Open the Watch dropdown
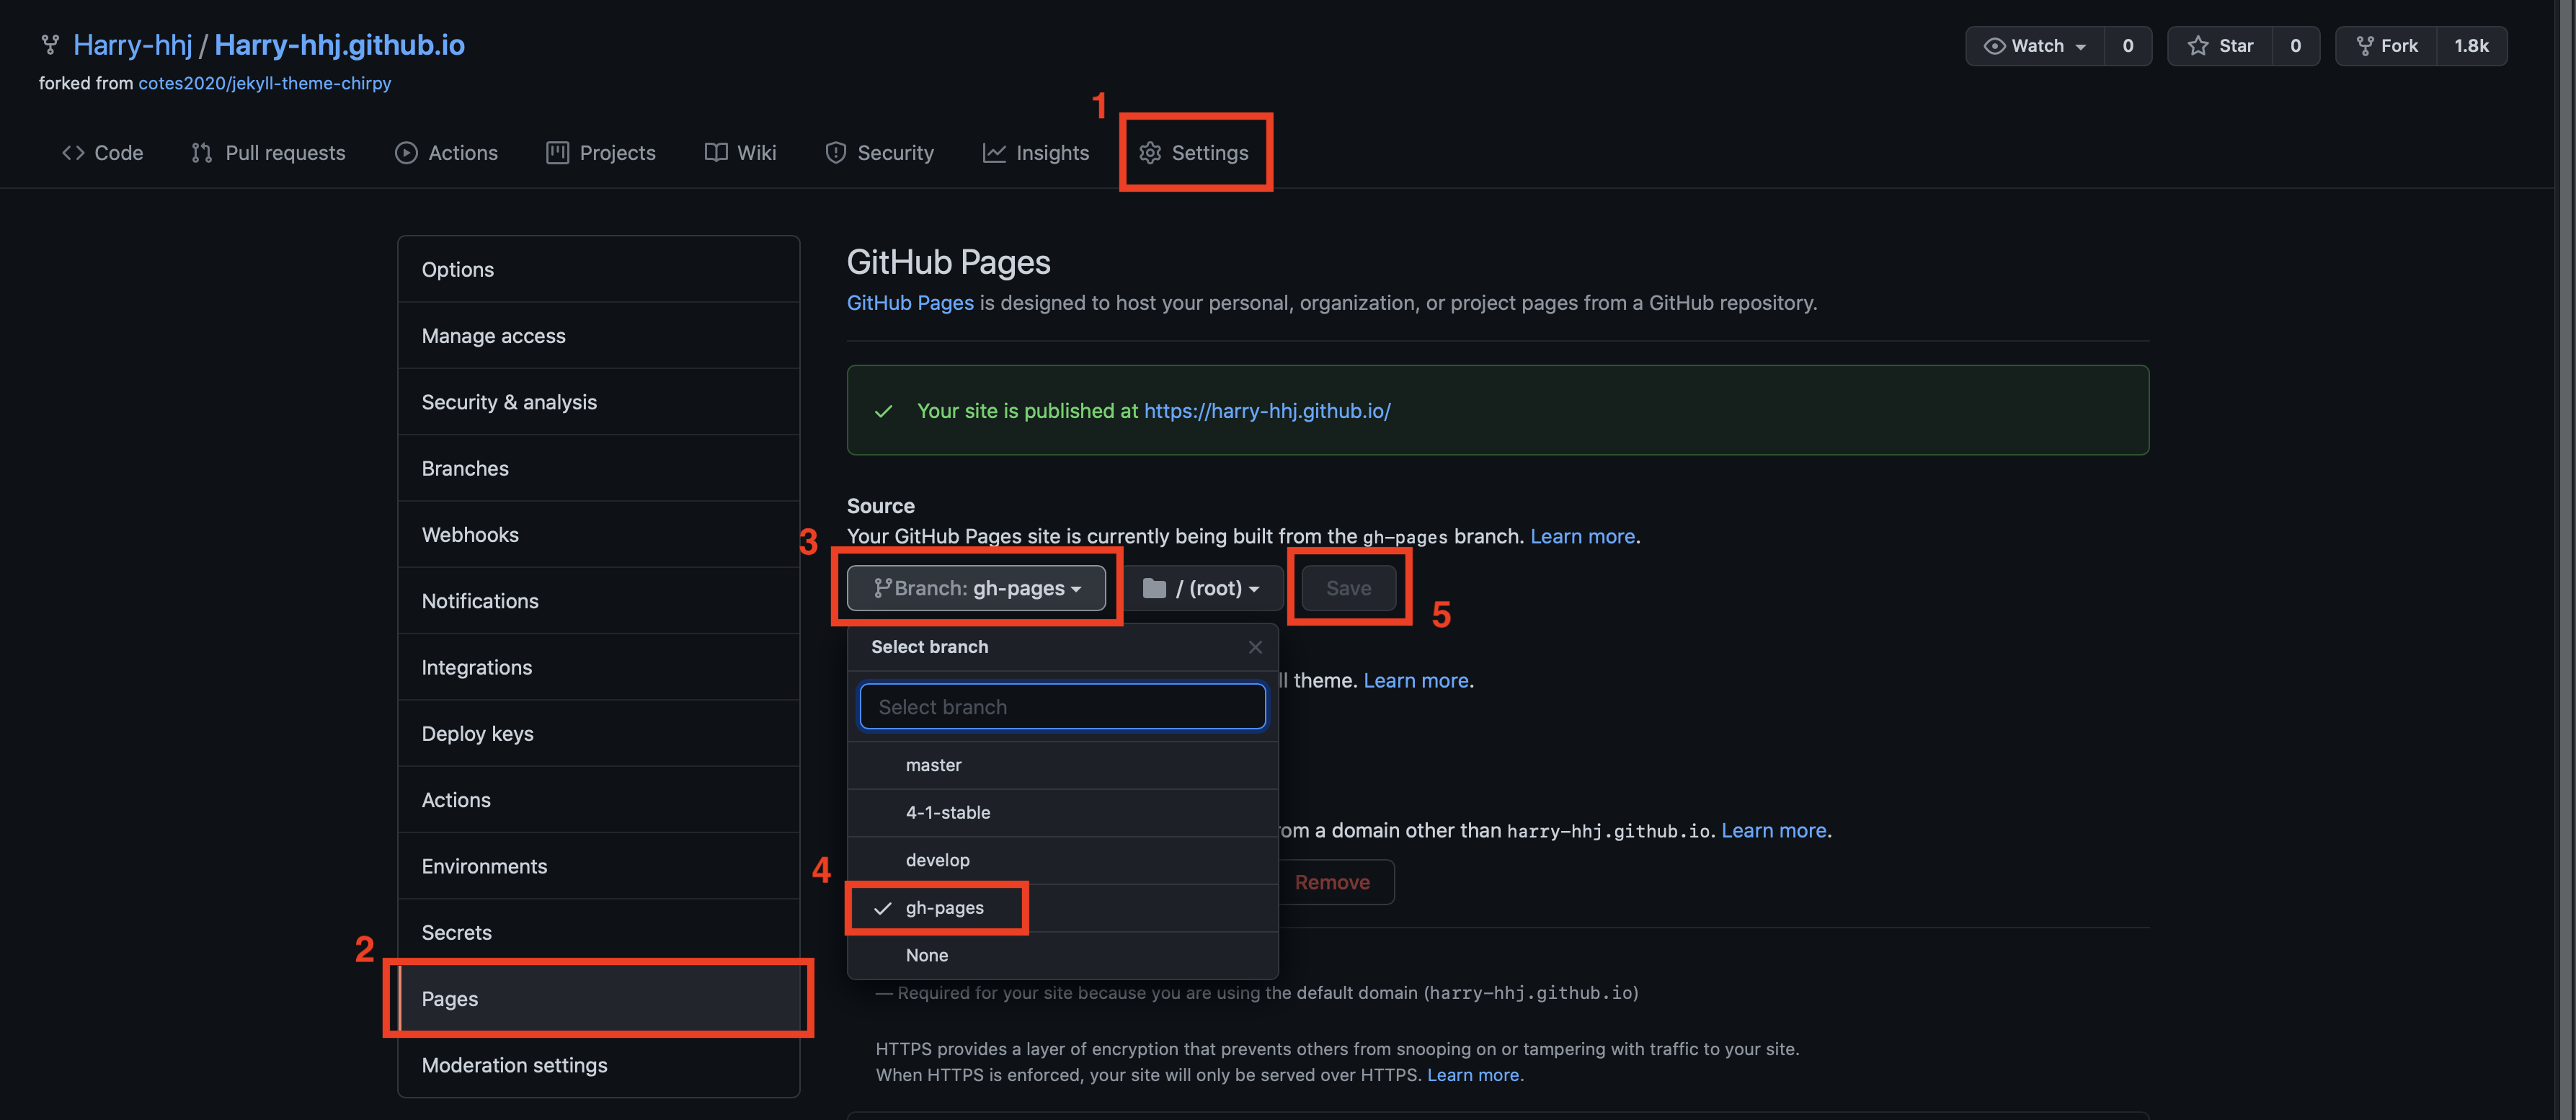 (x=2035, y=46)
